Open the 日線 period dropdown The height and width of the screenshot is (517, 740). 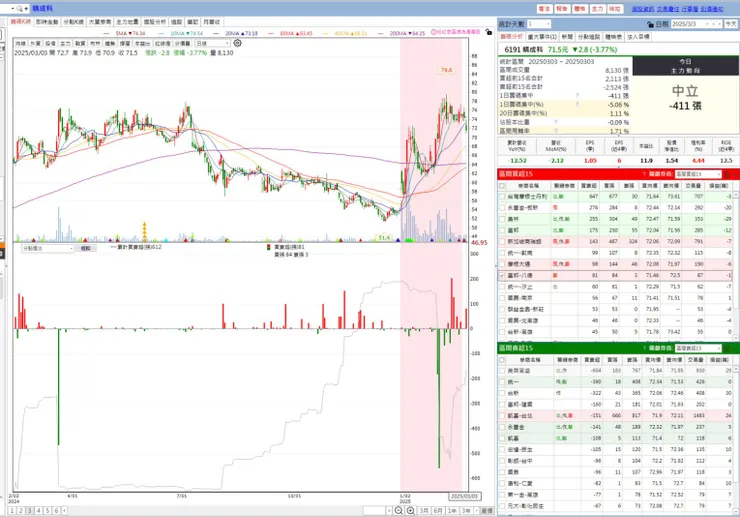[212, 43]
